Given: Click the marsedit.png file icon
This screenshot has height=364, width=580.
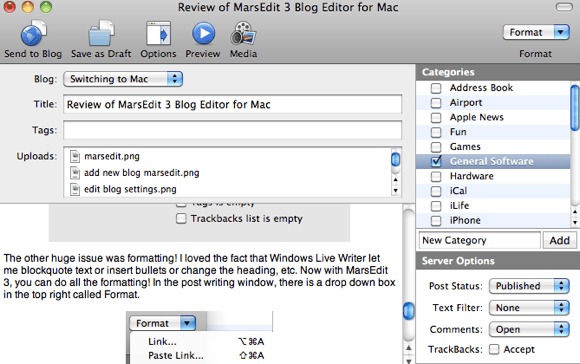Looking at the screenshot, I should pyautogui.click(x=75, y=156).
